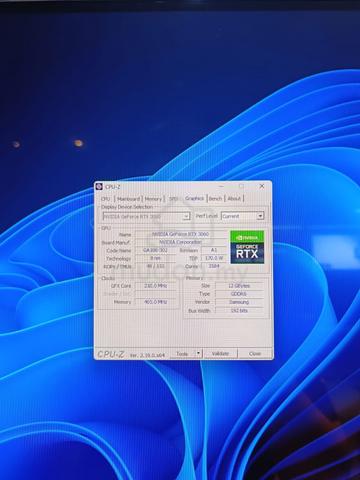This screenshot has width=360, height=480.
Task: Click the Technology value 8 nm
Action: (155, 258)
